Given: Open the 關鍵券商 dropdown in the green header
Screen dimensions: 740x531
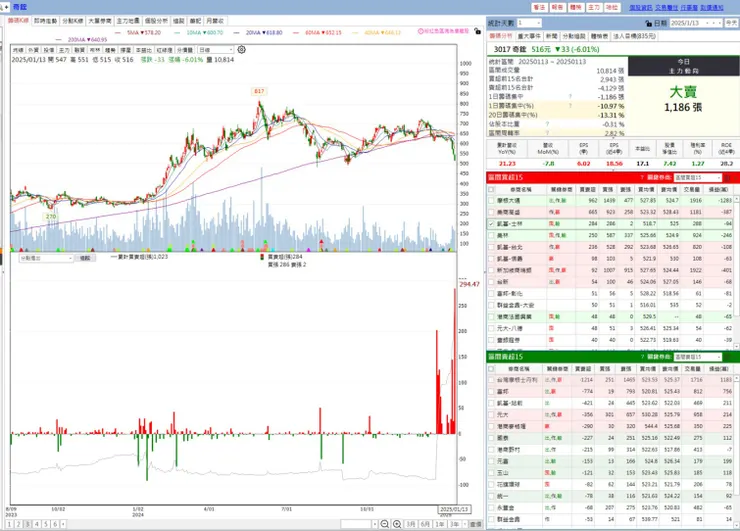Looking at the screenshot, I should (x=698, y=357).
